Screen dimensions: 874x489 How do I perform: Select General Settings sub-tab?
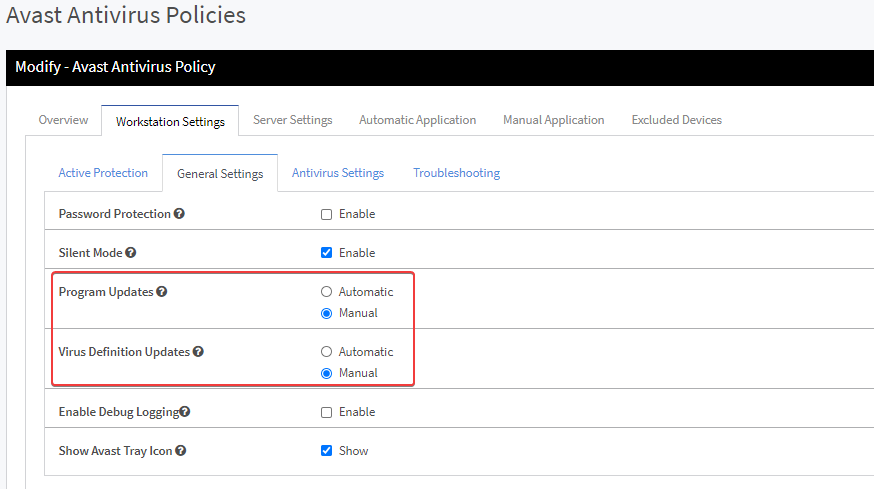tap(220, 174)
